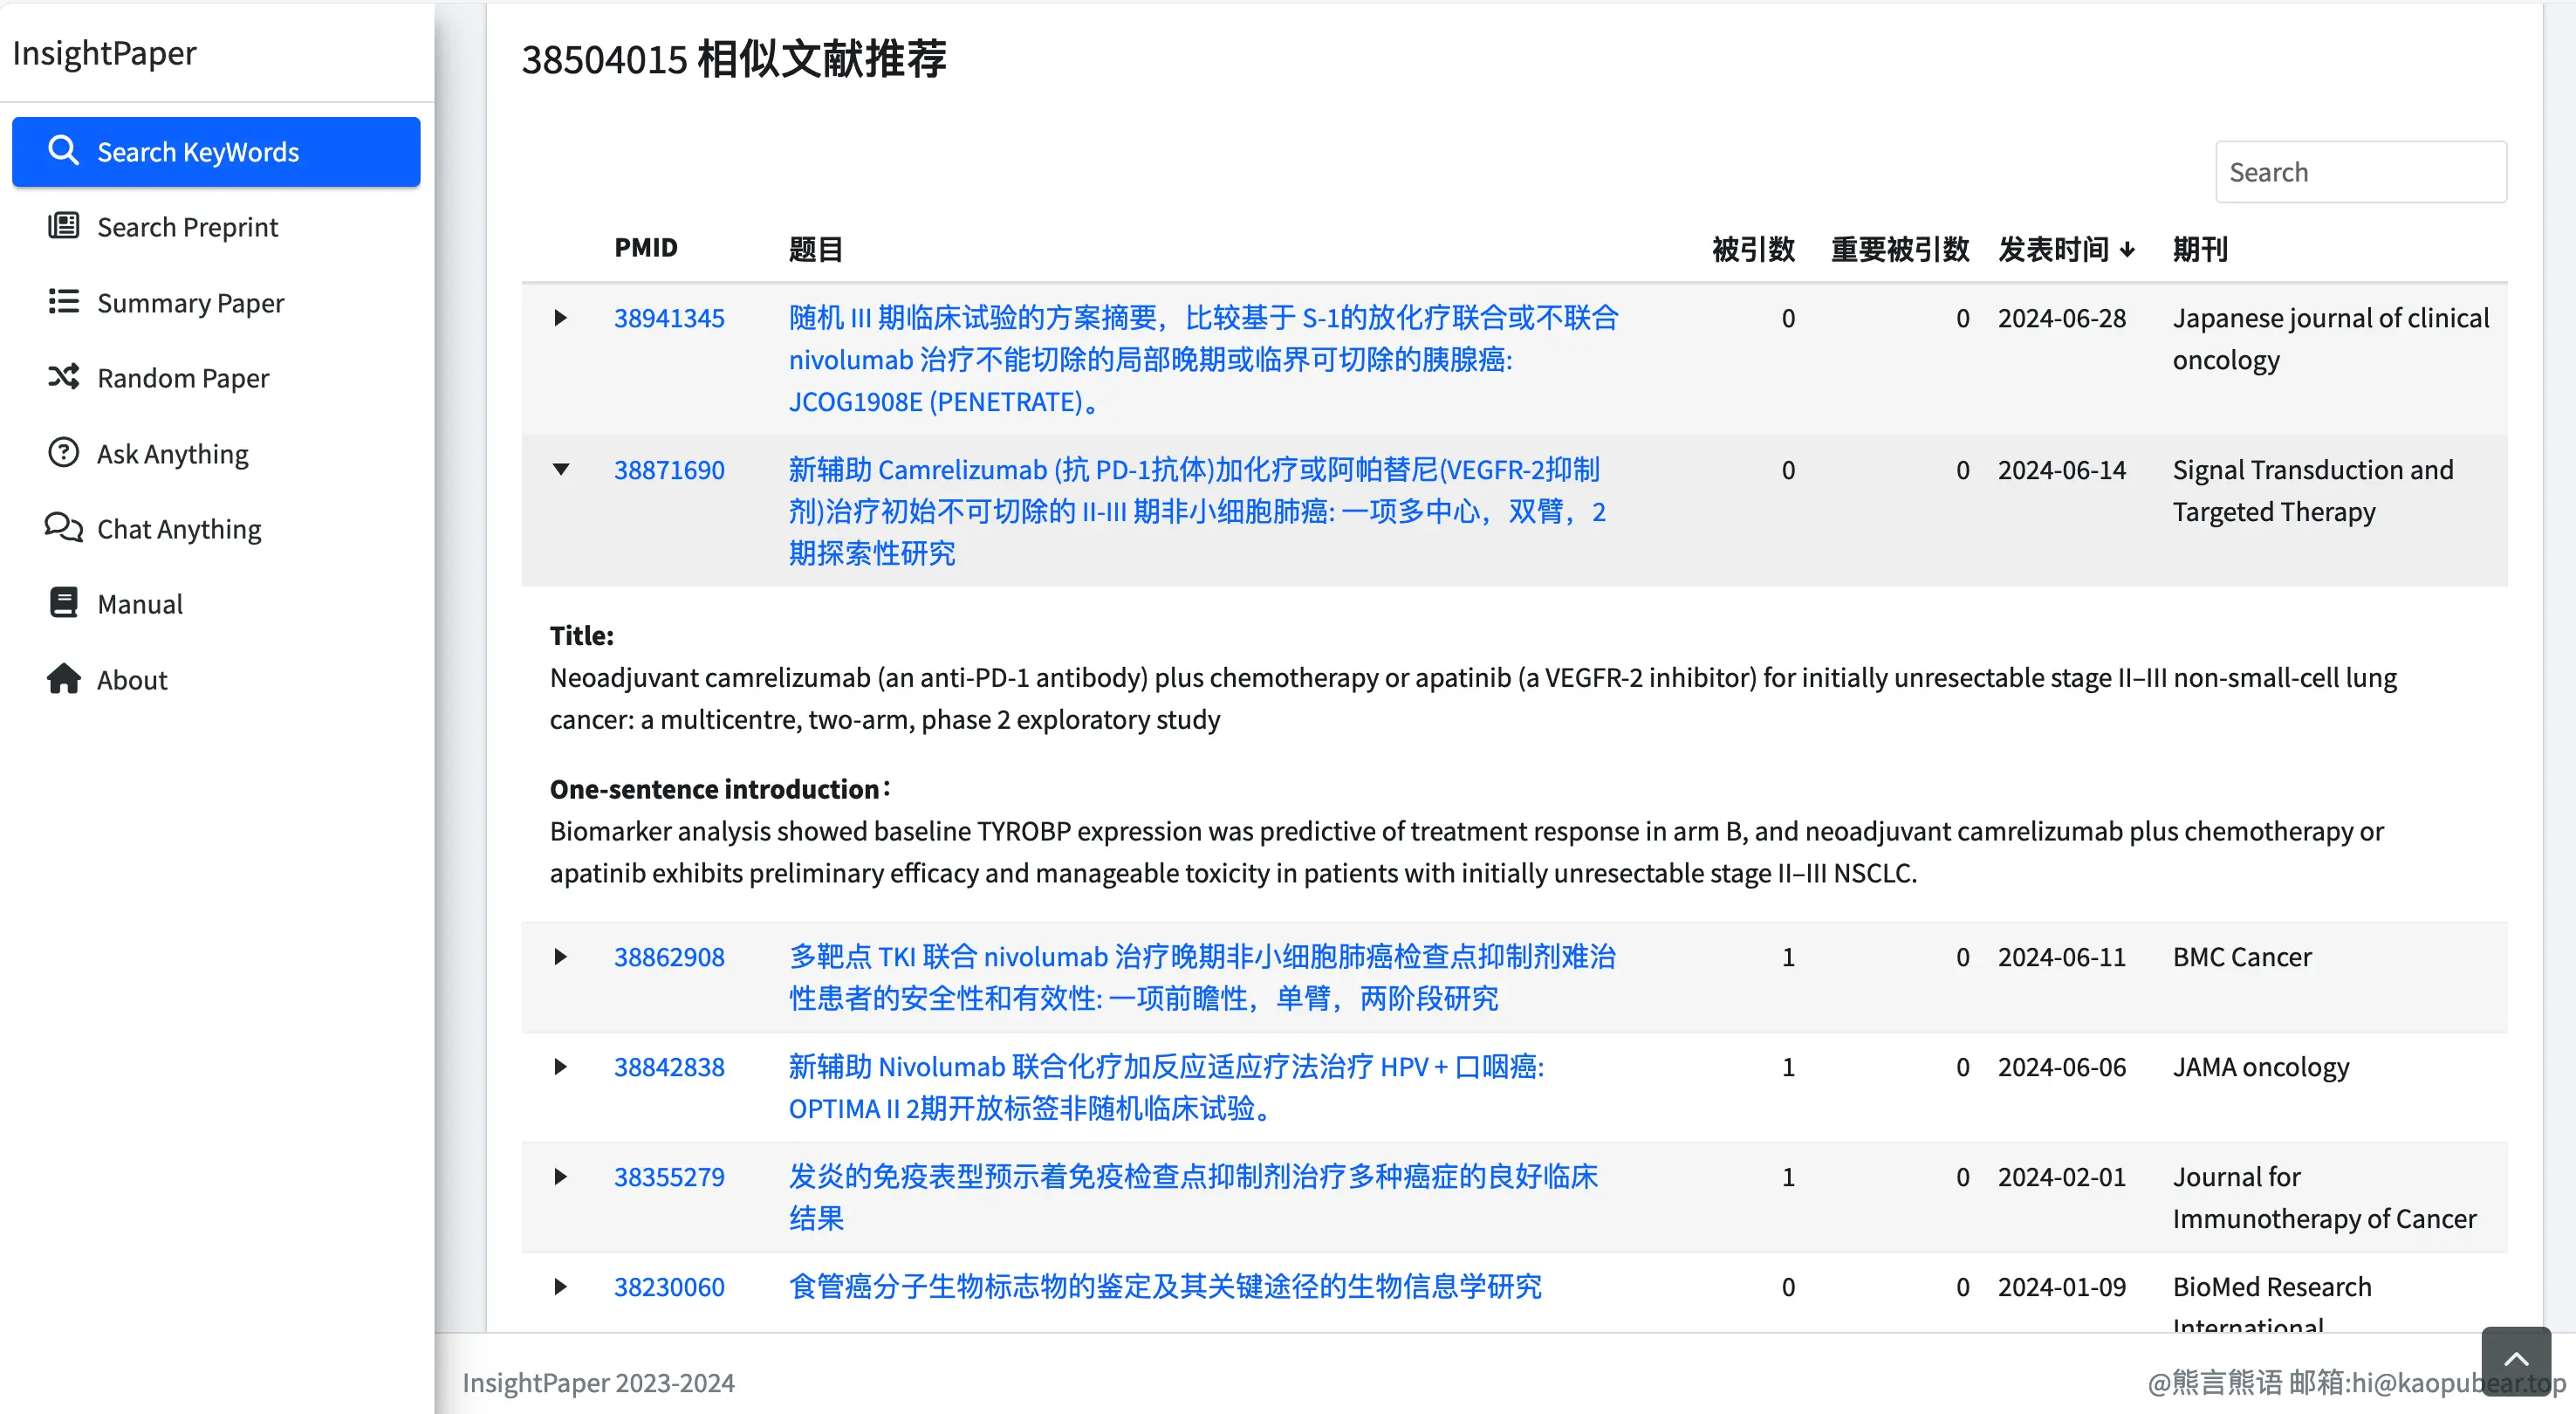Click the newspaper icon beside Search Preprint
This screenshot has width=2576, height=1414.
coord(63,226)
